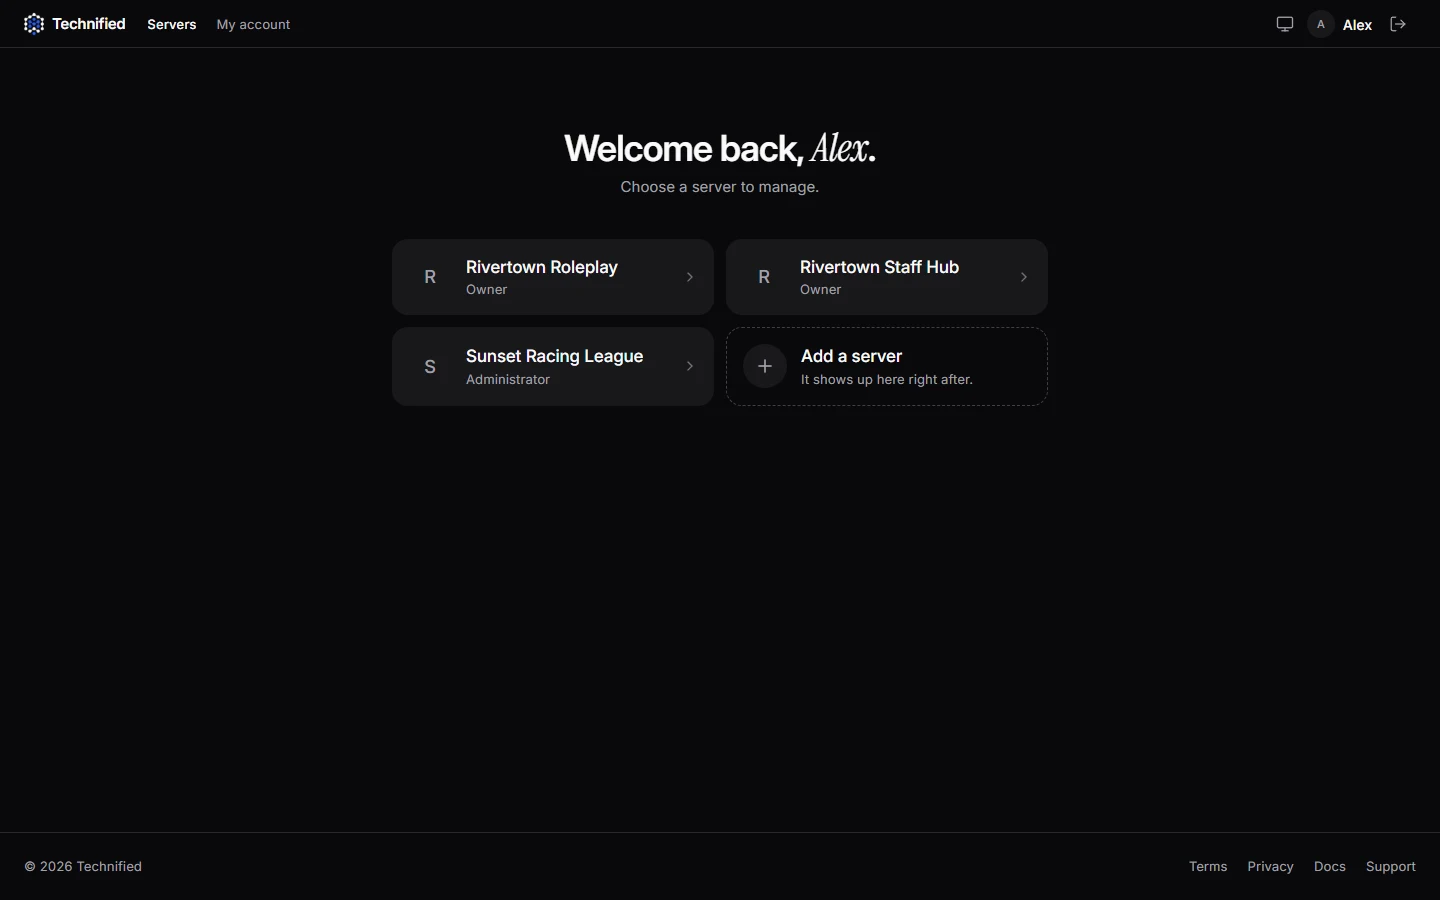Select the Sunset Racing League server title
Screen dimensions: 1440x900
tap(554, 356)
